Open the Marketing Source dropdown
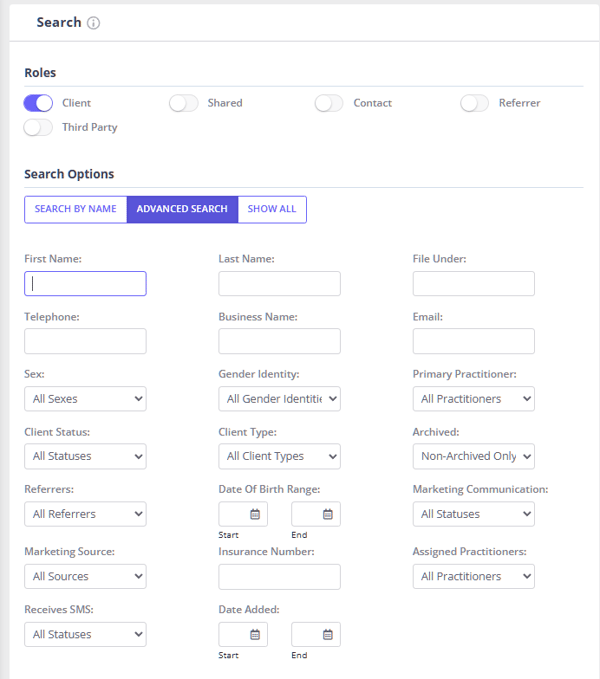 click(85, 576)
